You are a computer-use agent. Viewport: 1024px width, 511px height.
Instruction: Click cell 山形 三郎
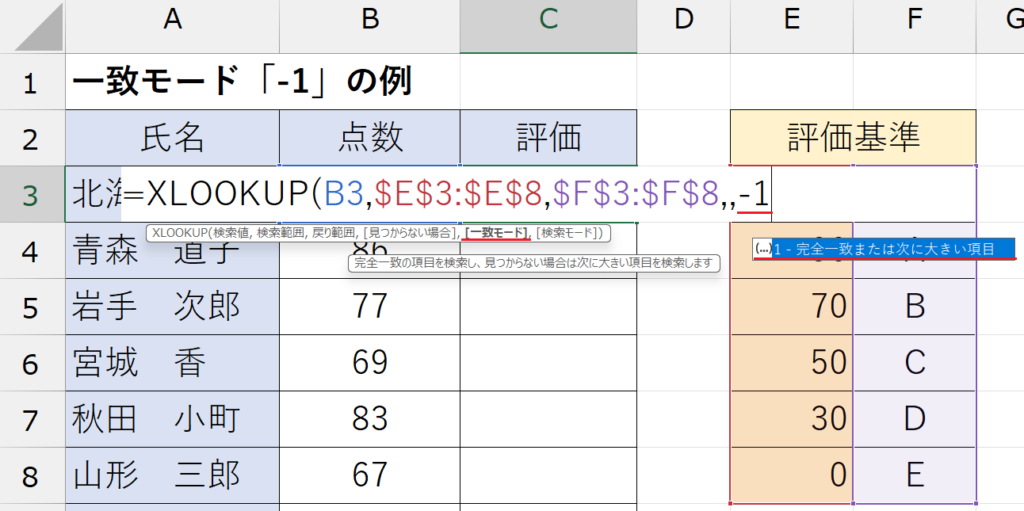[172, 475]
